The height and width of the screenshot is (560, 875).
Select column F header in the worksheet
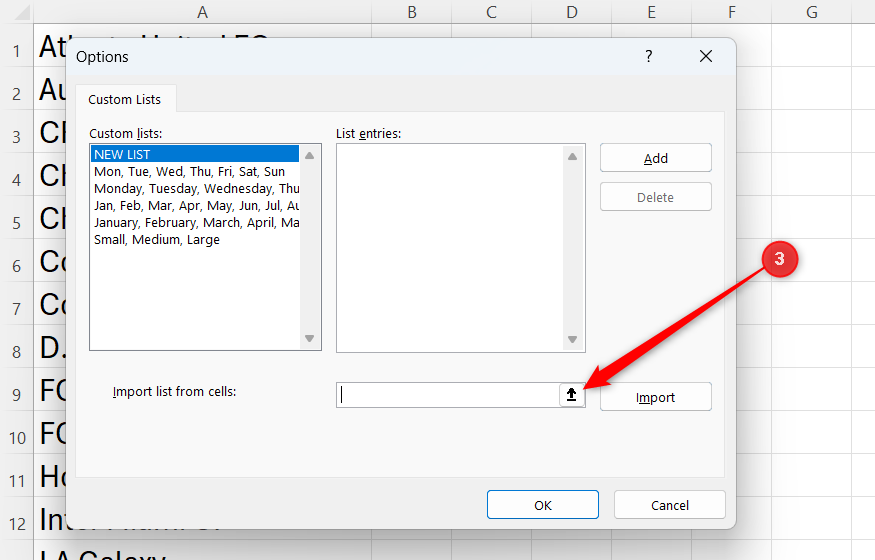tap(732, 12)
